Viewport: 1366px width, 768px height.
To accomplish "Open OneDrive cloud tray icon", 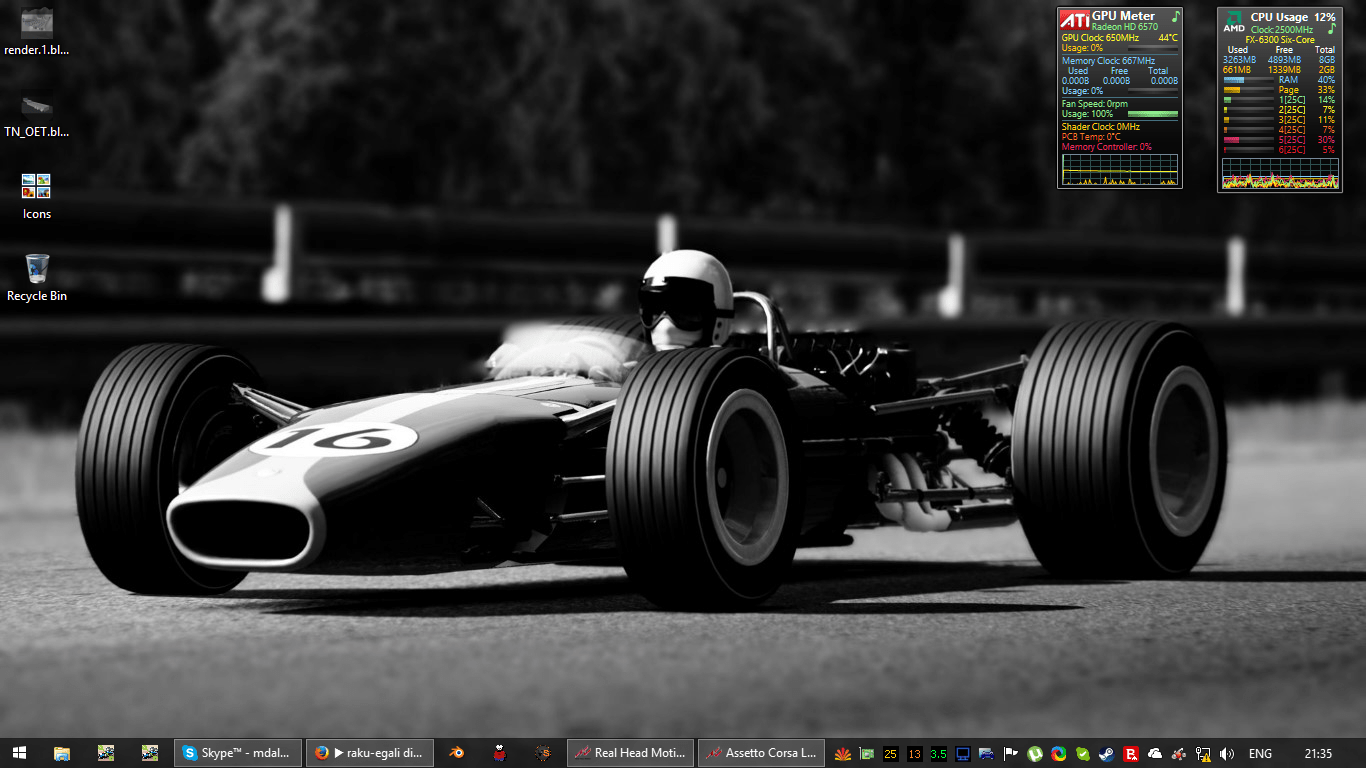I will [1155, 754].
